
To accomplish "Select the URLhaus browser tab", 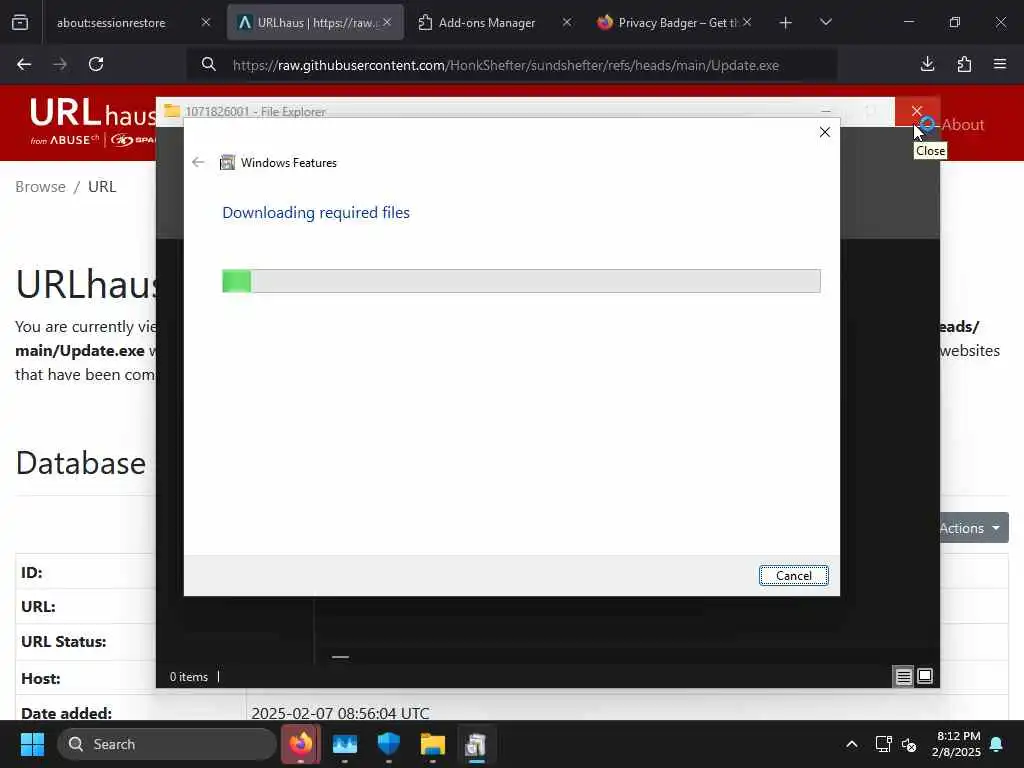I will pyautogui.click(x=315, y=23).
